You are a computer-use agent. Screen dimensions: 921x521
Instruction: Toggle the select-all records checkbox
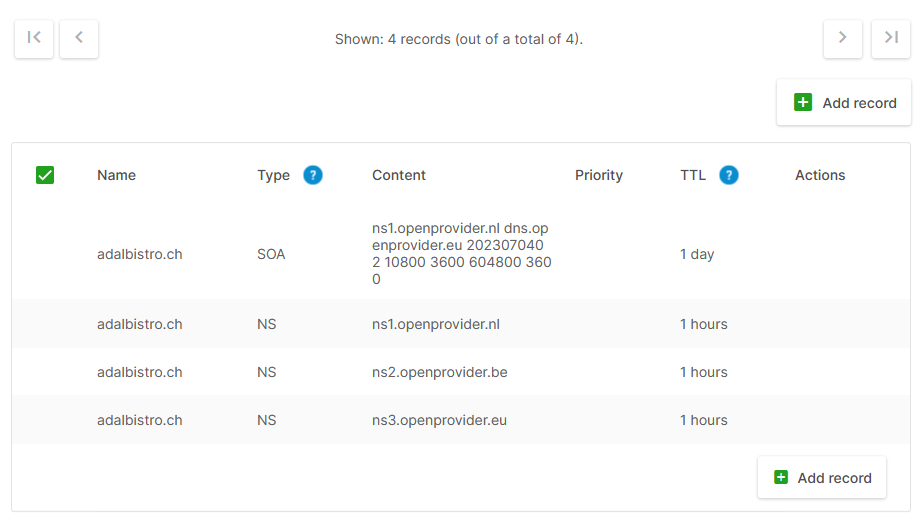(x=45, y=175)
